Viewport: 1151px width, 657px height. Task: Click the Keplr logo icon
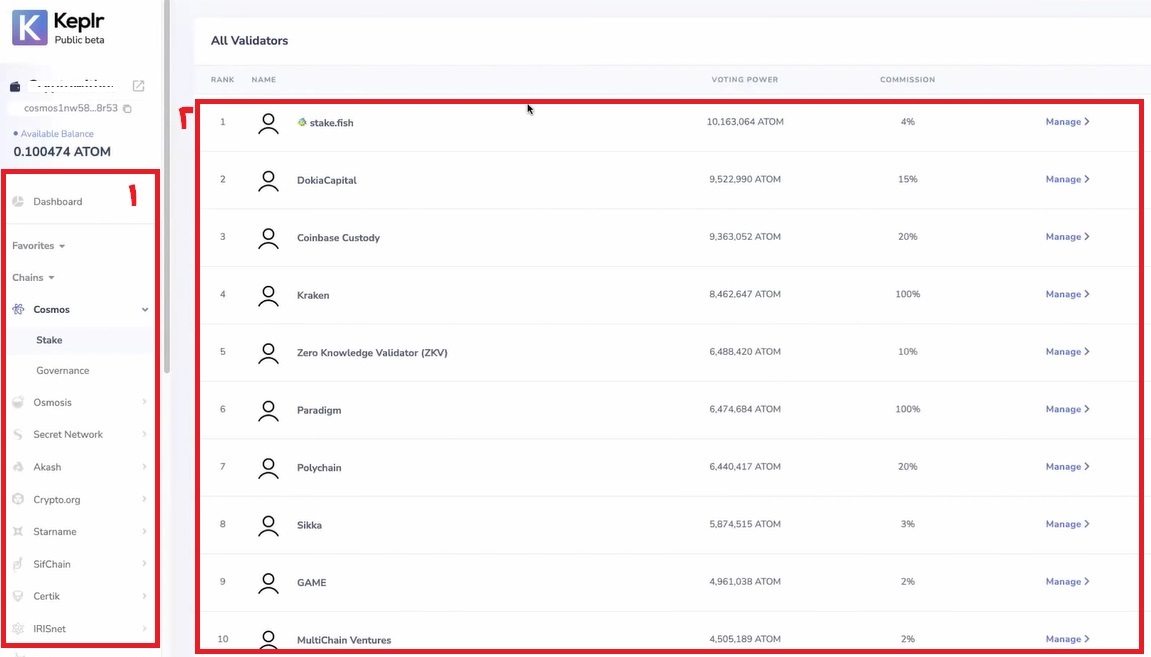[30, 28]
